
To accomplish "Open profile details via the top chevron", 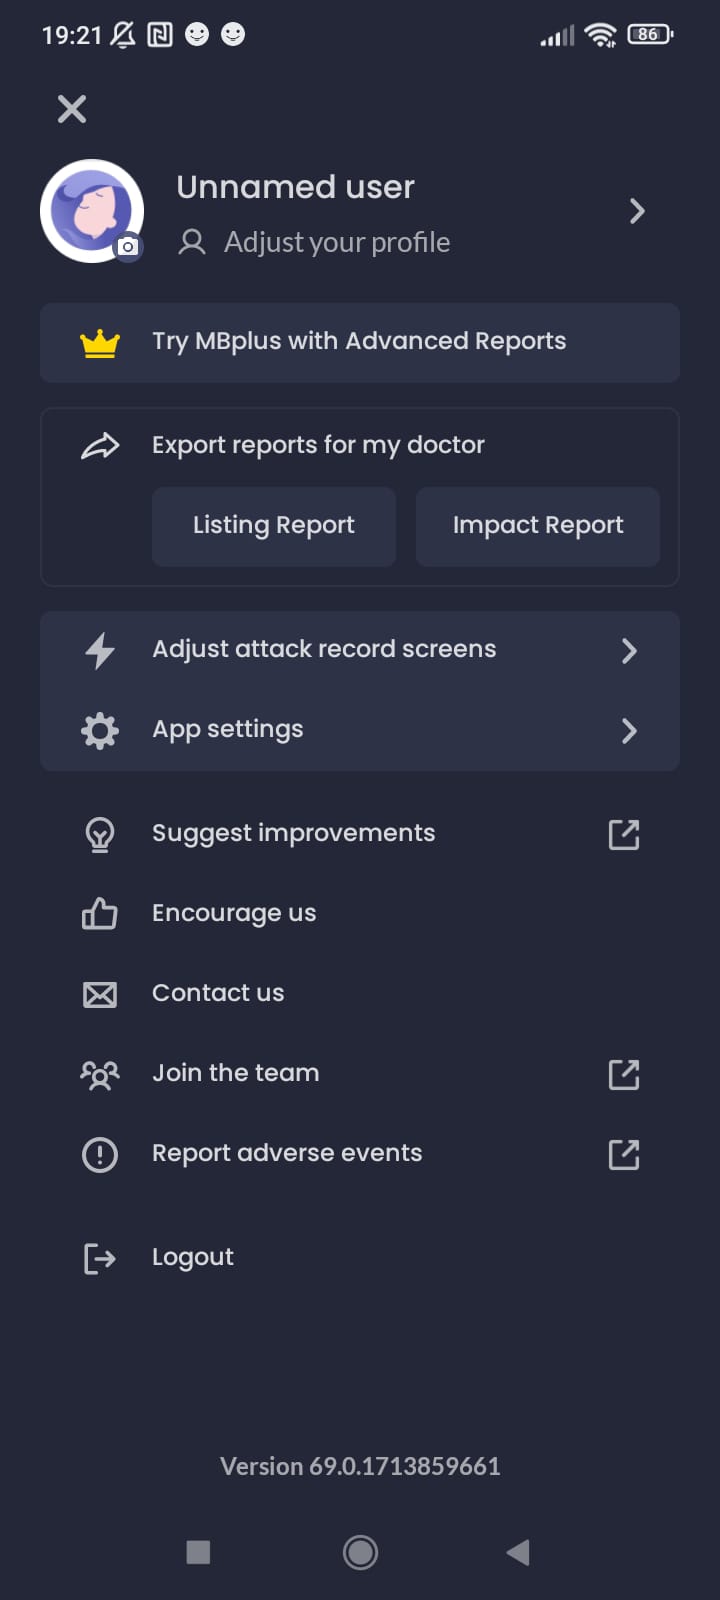I will click(x=637, y=211).
